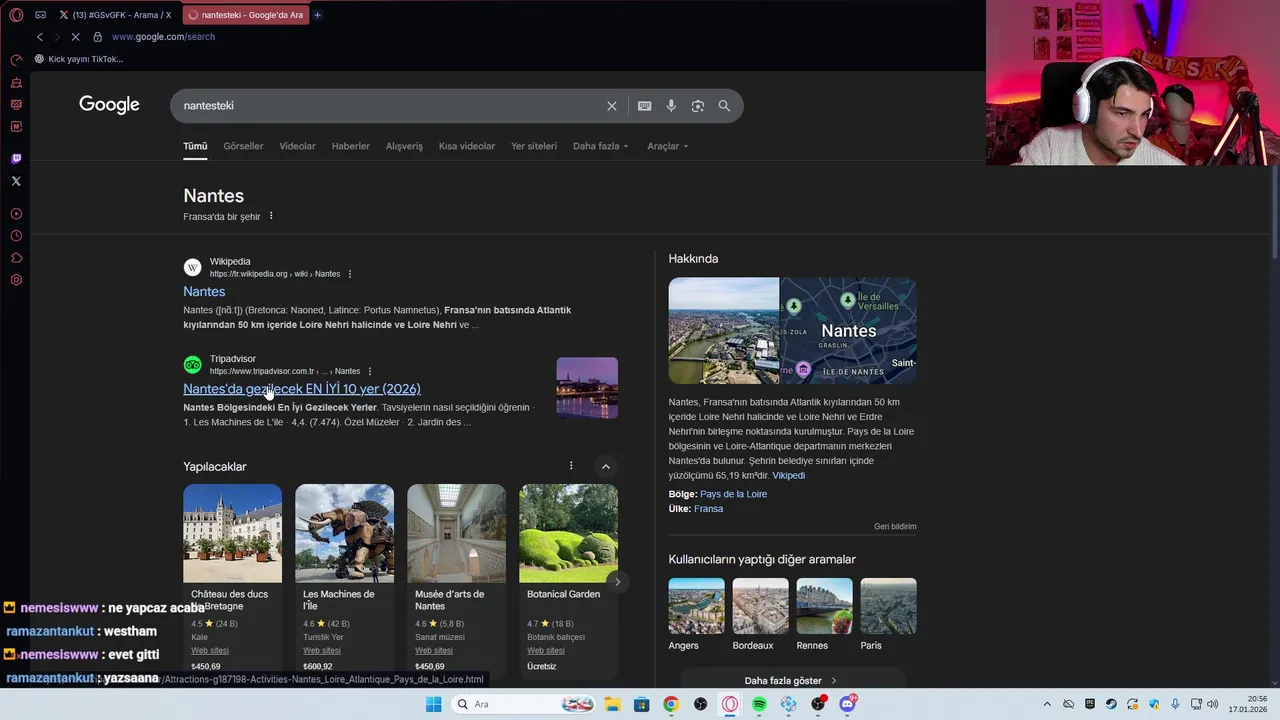Open the Wikipedia Nantes result link
Viewport: 1280px width, 720px height.
tap(204, 291)
